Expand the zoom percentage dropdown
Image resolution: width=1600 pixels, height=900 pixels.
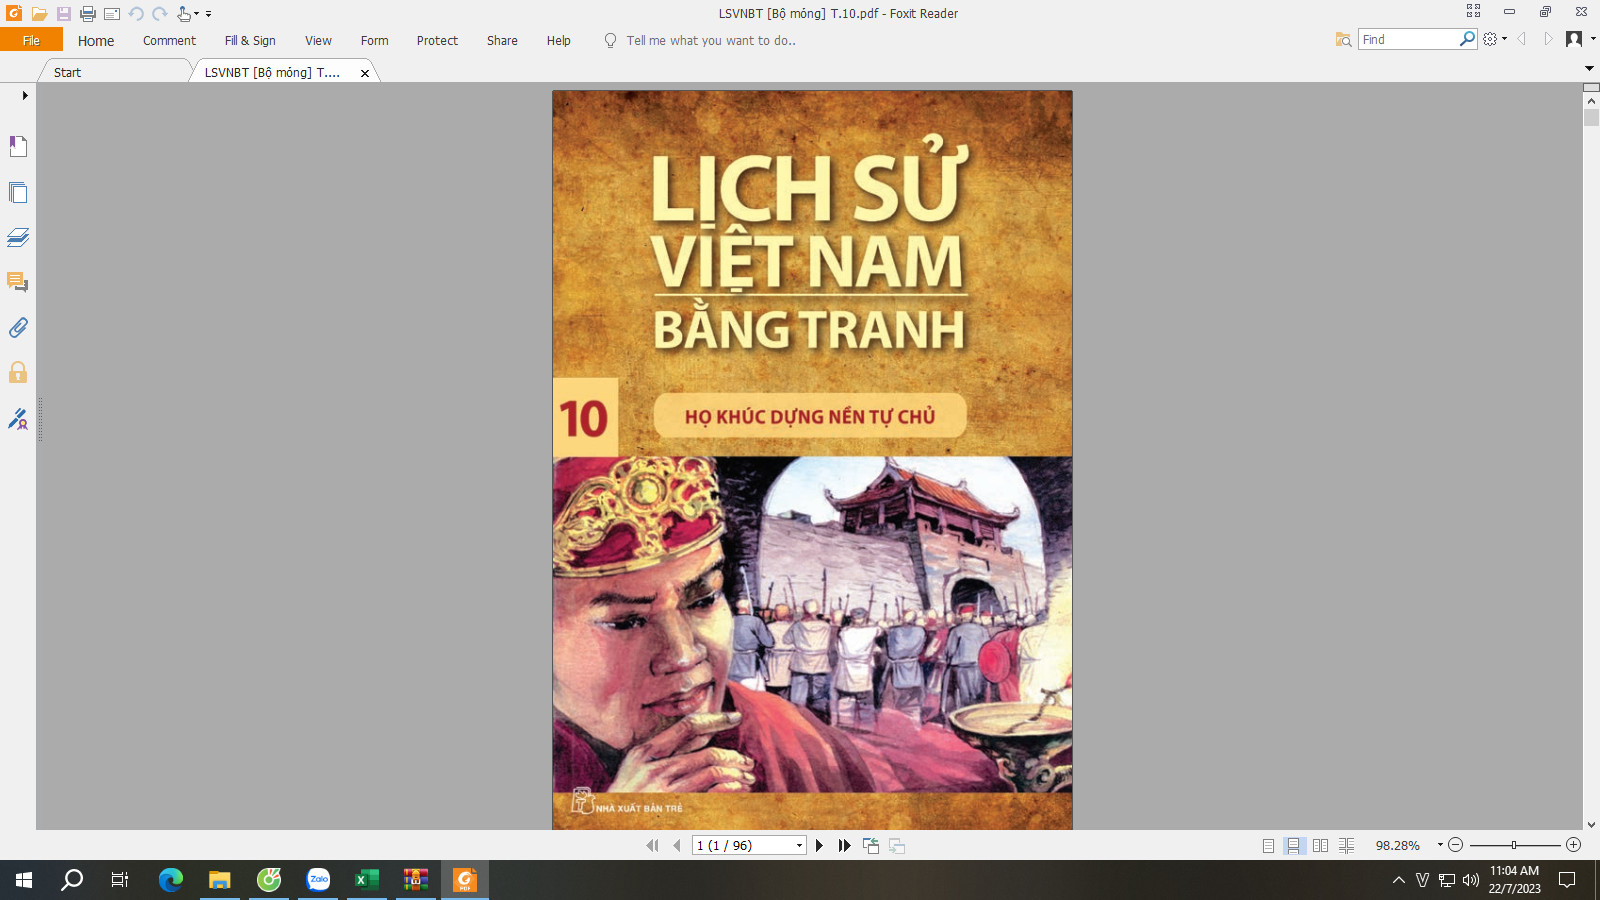pyautogui.click(x=1440, y=845)
